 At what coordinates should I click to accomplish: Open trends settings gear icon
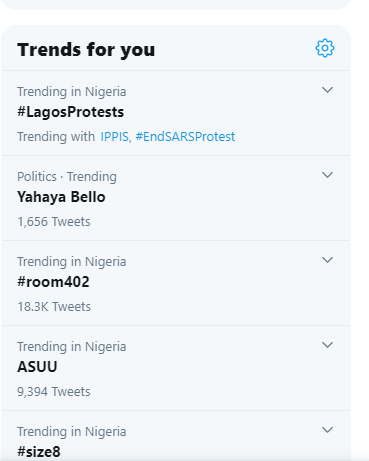325,48
